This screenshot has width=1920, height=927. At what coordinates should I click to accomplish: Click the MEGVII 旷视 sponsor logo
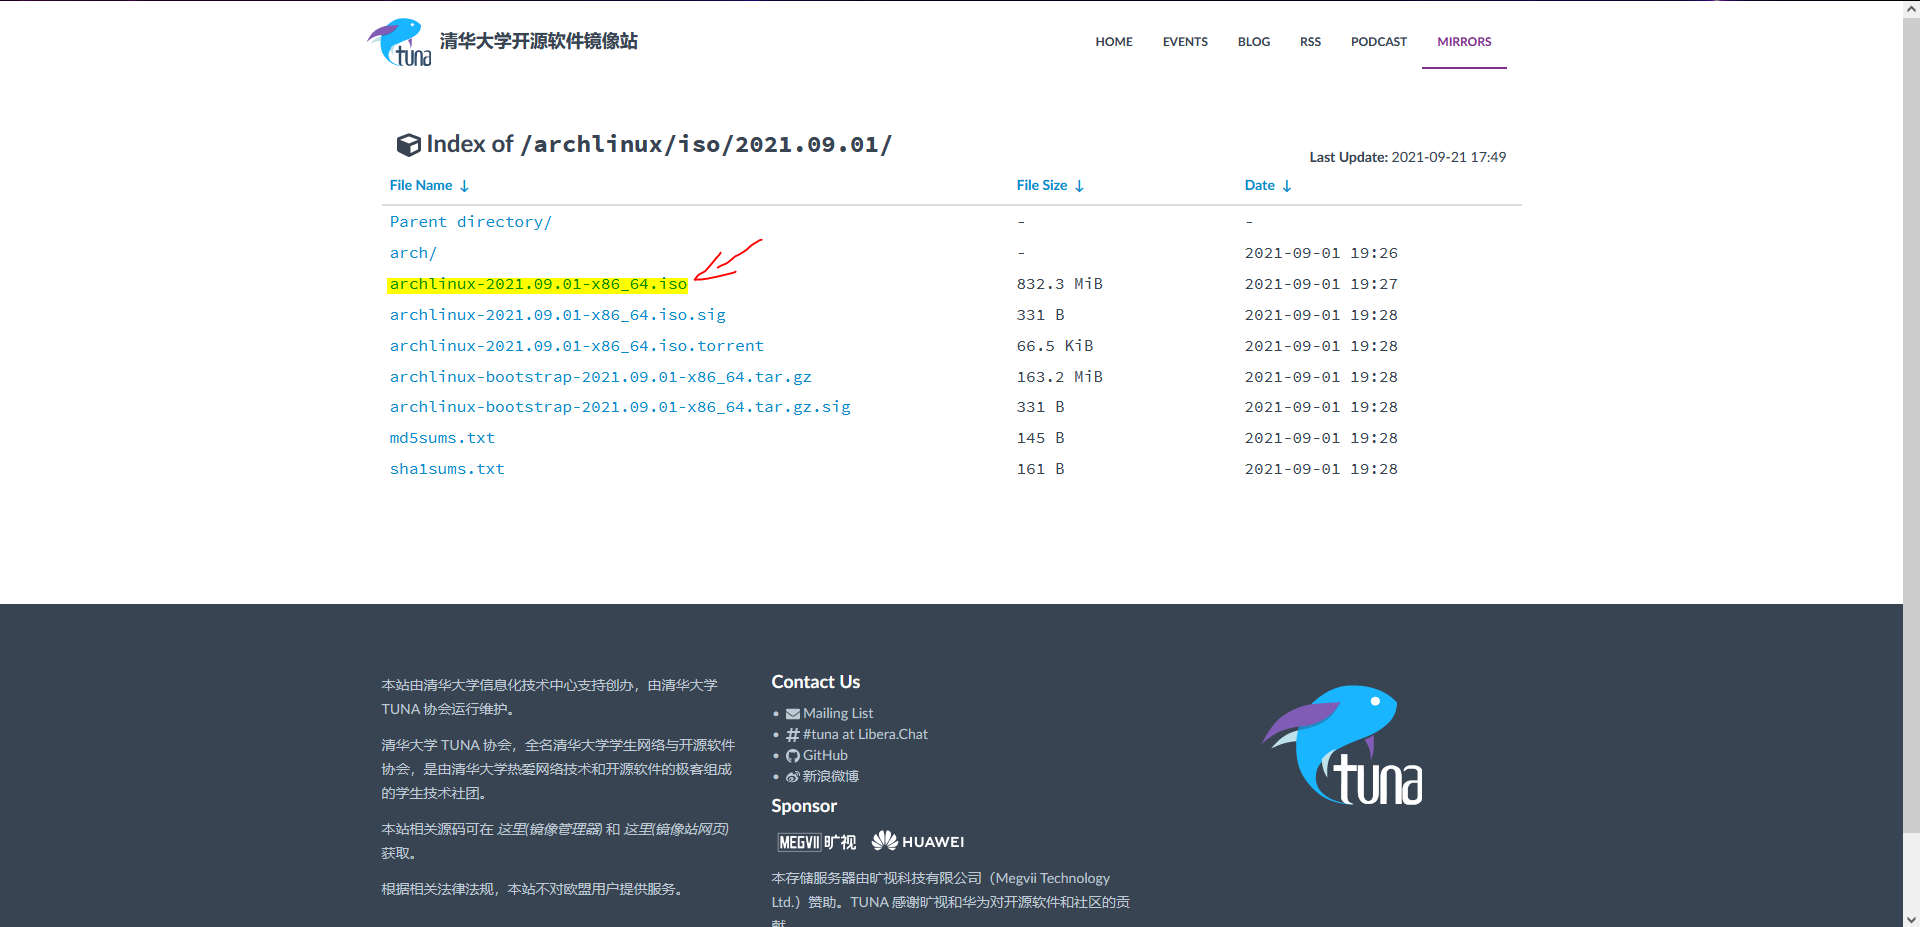[816, 841]
